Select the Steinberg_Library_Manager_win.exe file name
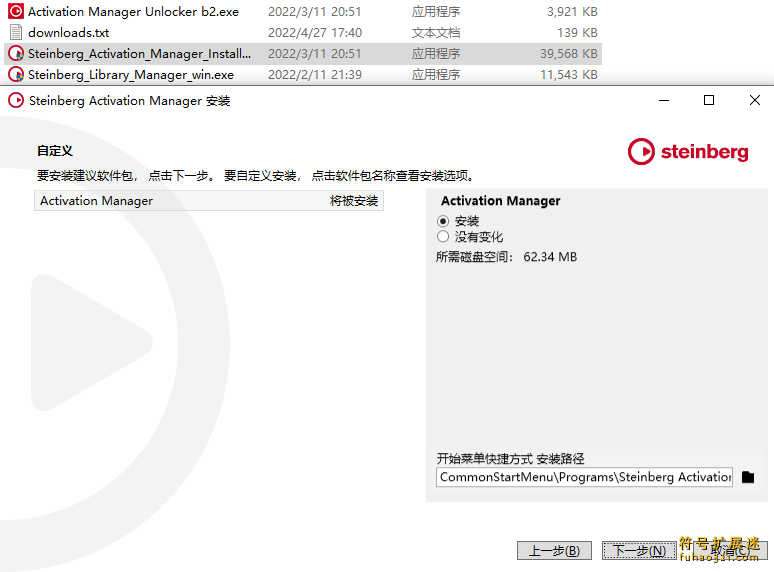This screenshot has height=572, width=774. coord(131,75)
